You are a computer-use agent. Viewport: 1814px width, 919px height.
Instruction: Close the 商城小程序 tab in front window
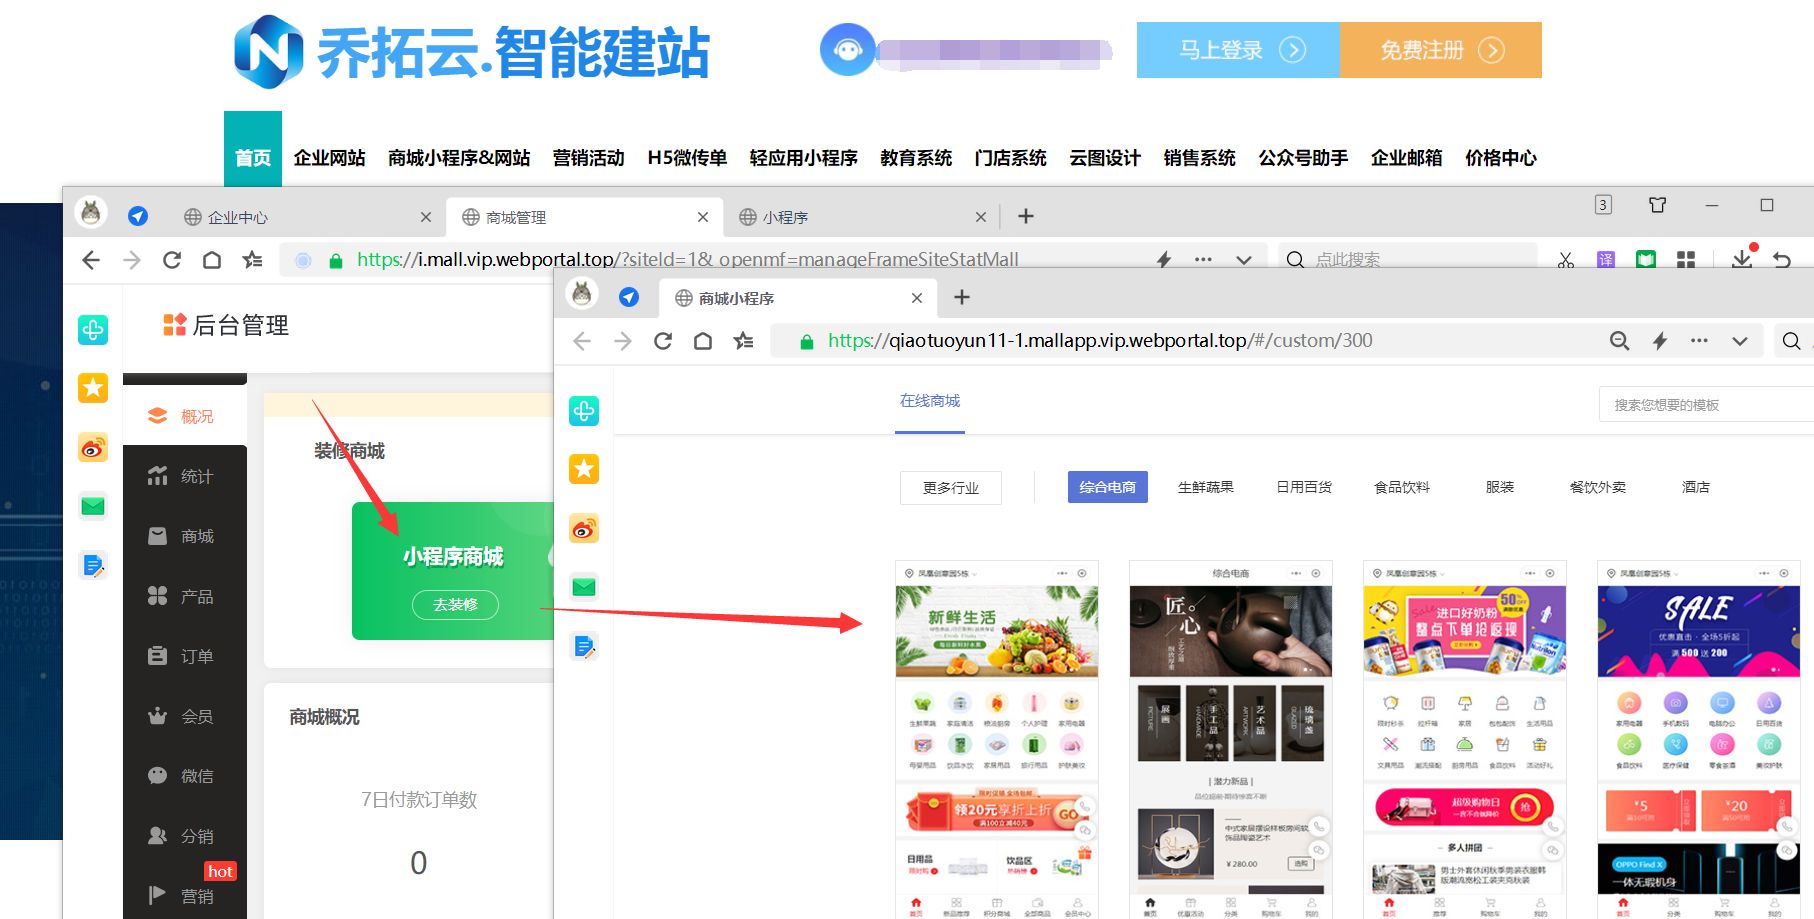point(917,298)
